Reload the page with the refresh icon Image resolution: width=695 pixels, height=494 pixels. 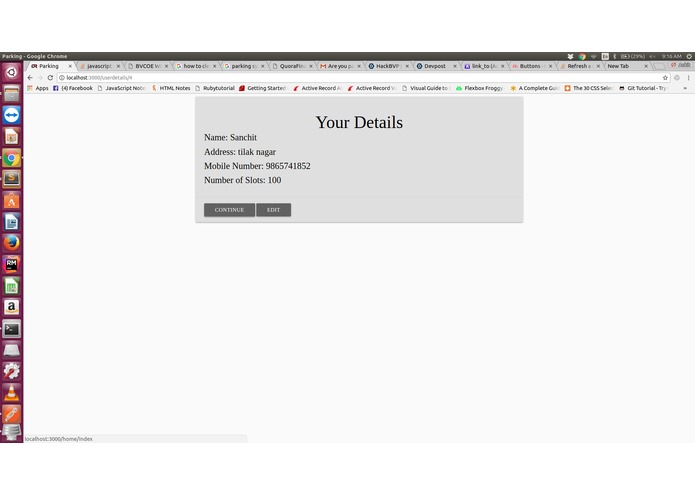(x=50, y=78)
